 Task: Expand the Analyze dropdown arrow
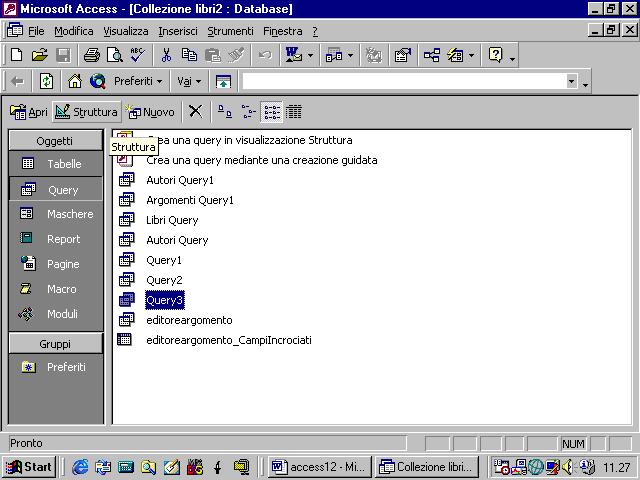point(350,55)
